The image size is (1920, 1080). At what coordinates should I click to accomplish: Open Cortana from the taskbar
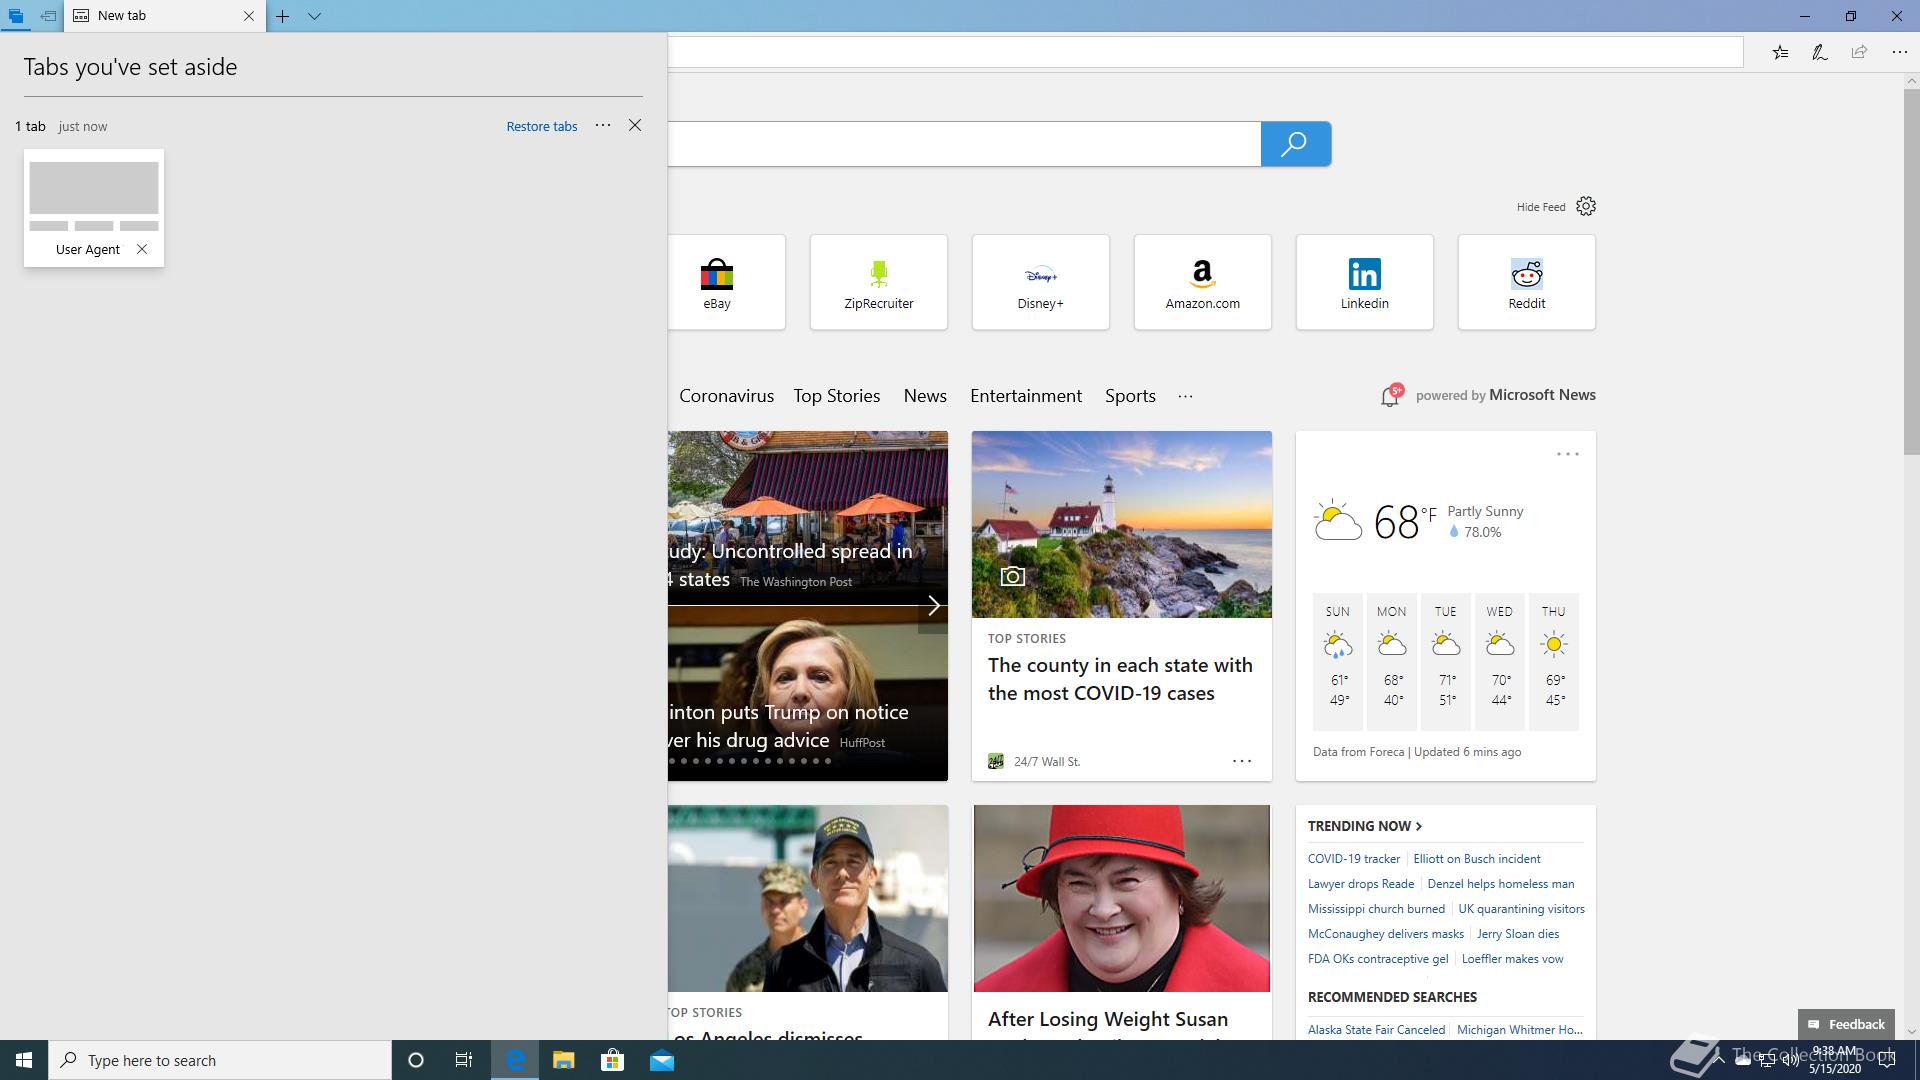pos(416,1060)
